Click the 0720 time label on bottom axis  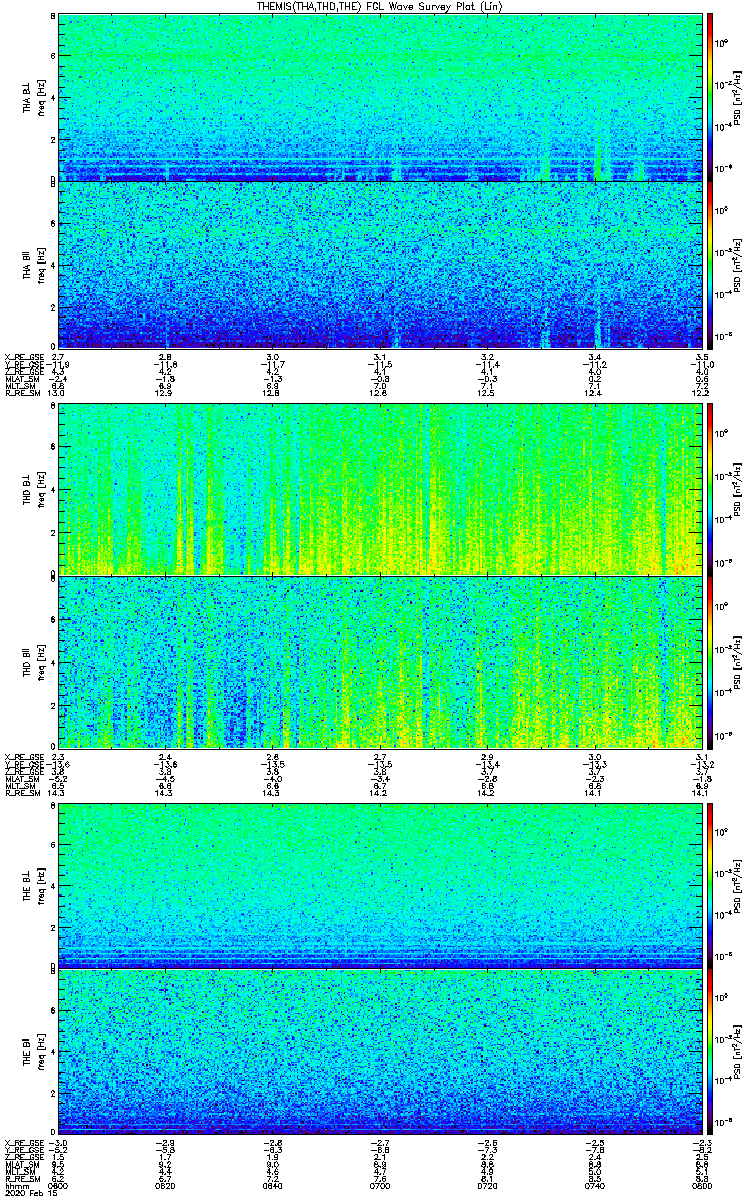[486, 1186]
